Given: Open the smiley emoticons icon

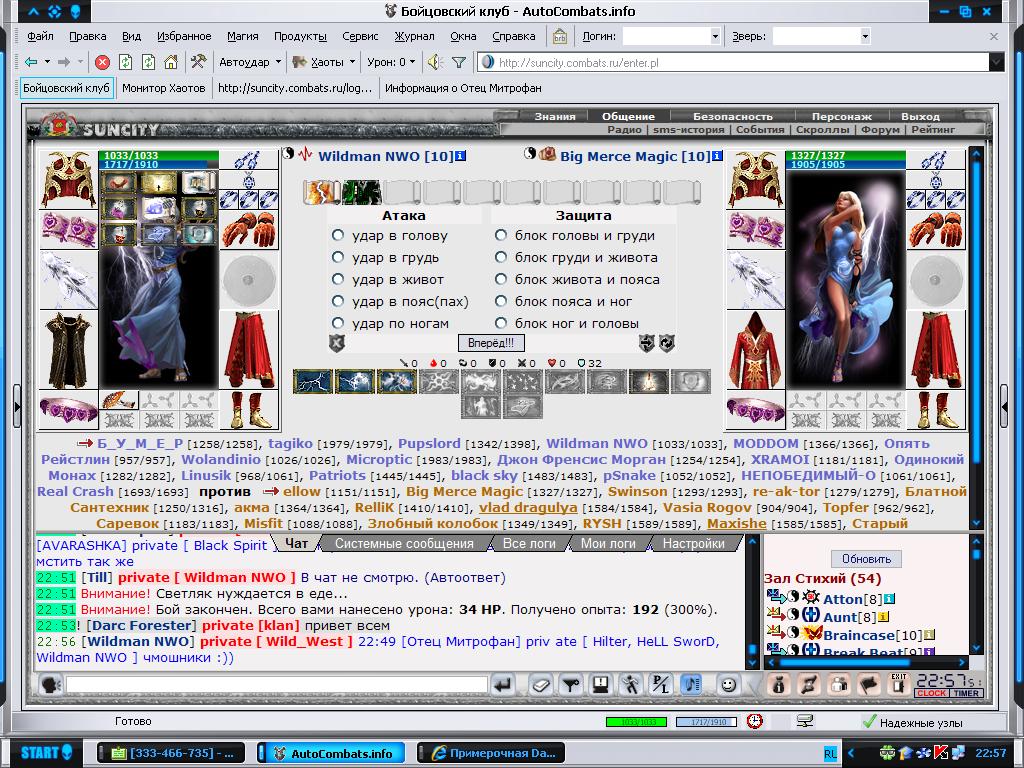Looking at the screenshot, I should point(728,684).
